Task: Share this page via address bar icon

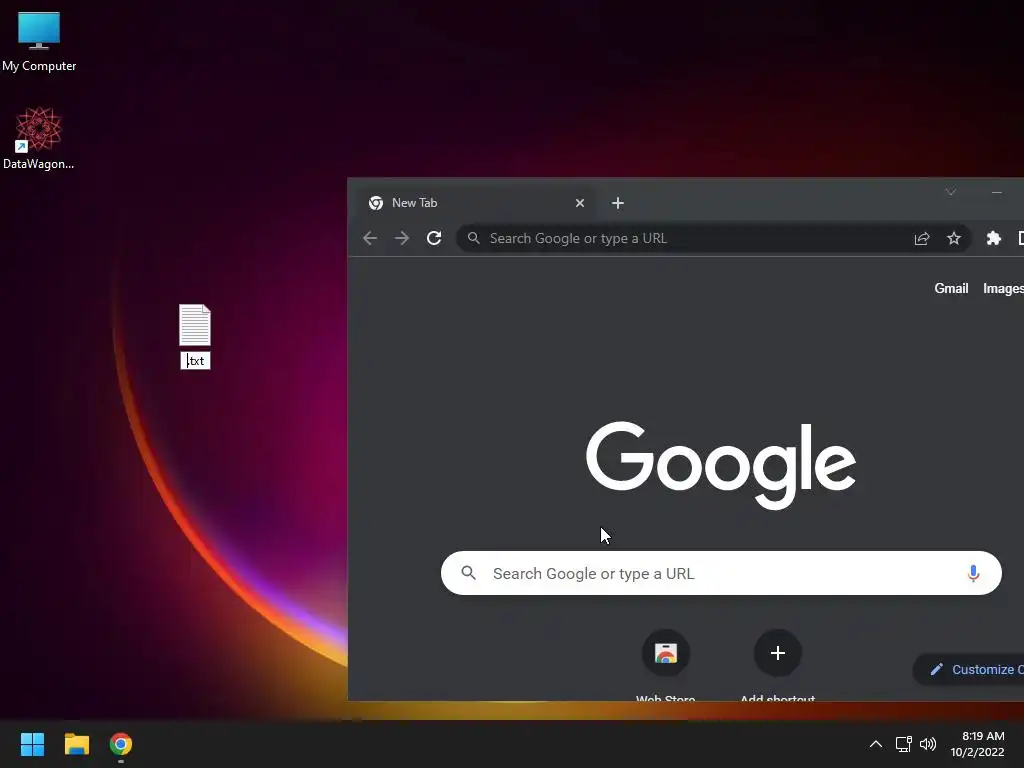Action: pos(921,238)
